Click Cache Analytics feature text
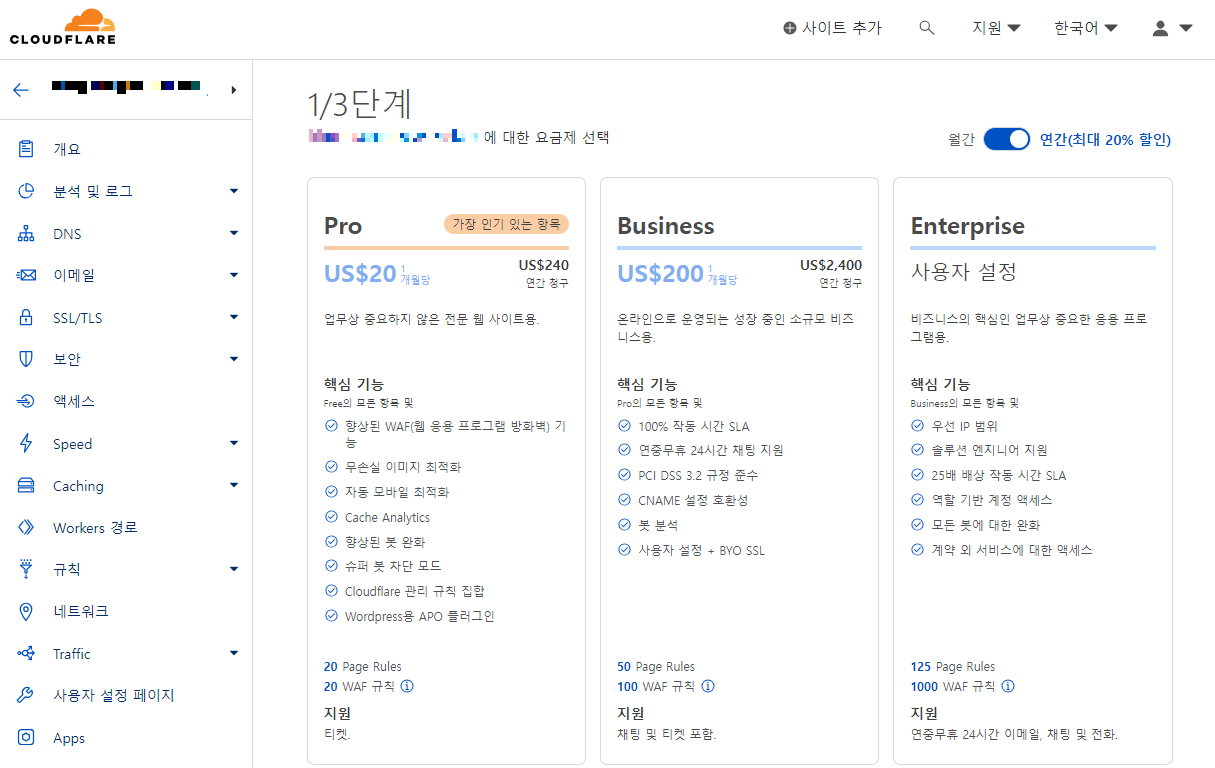 [x=387, y=517]
